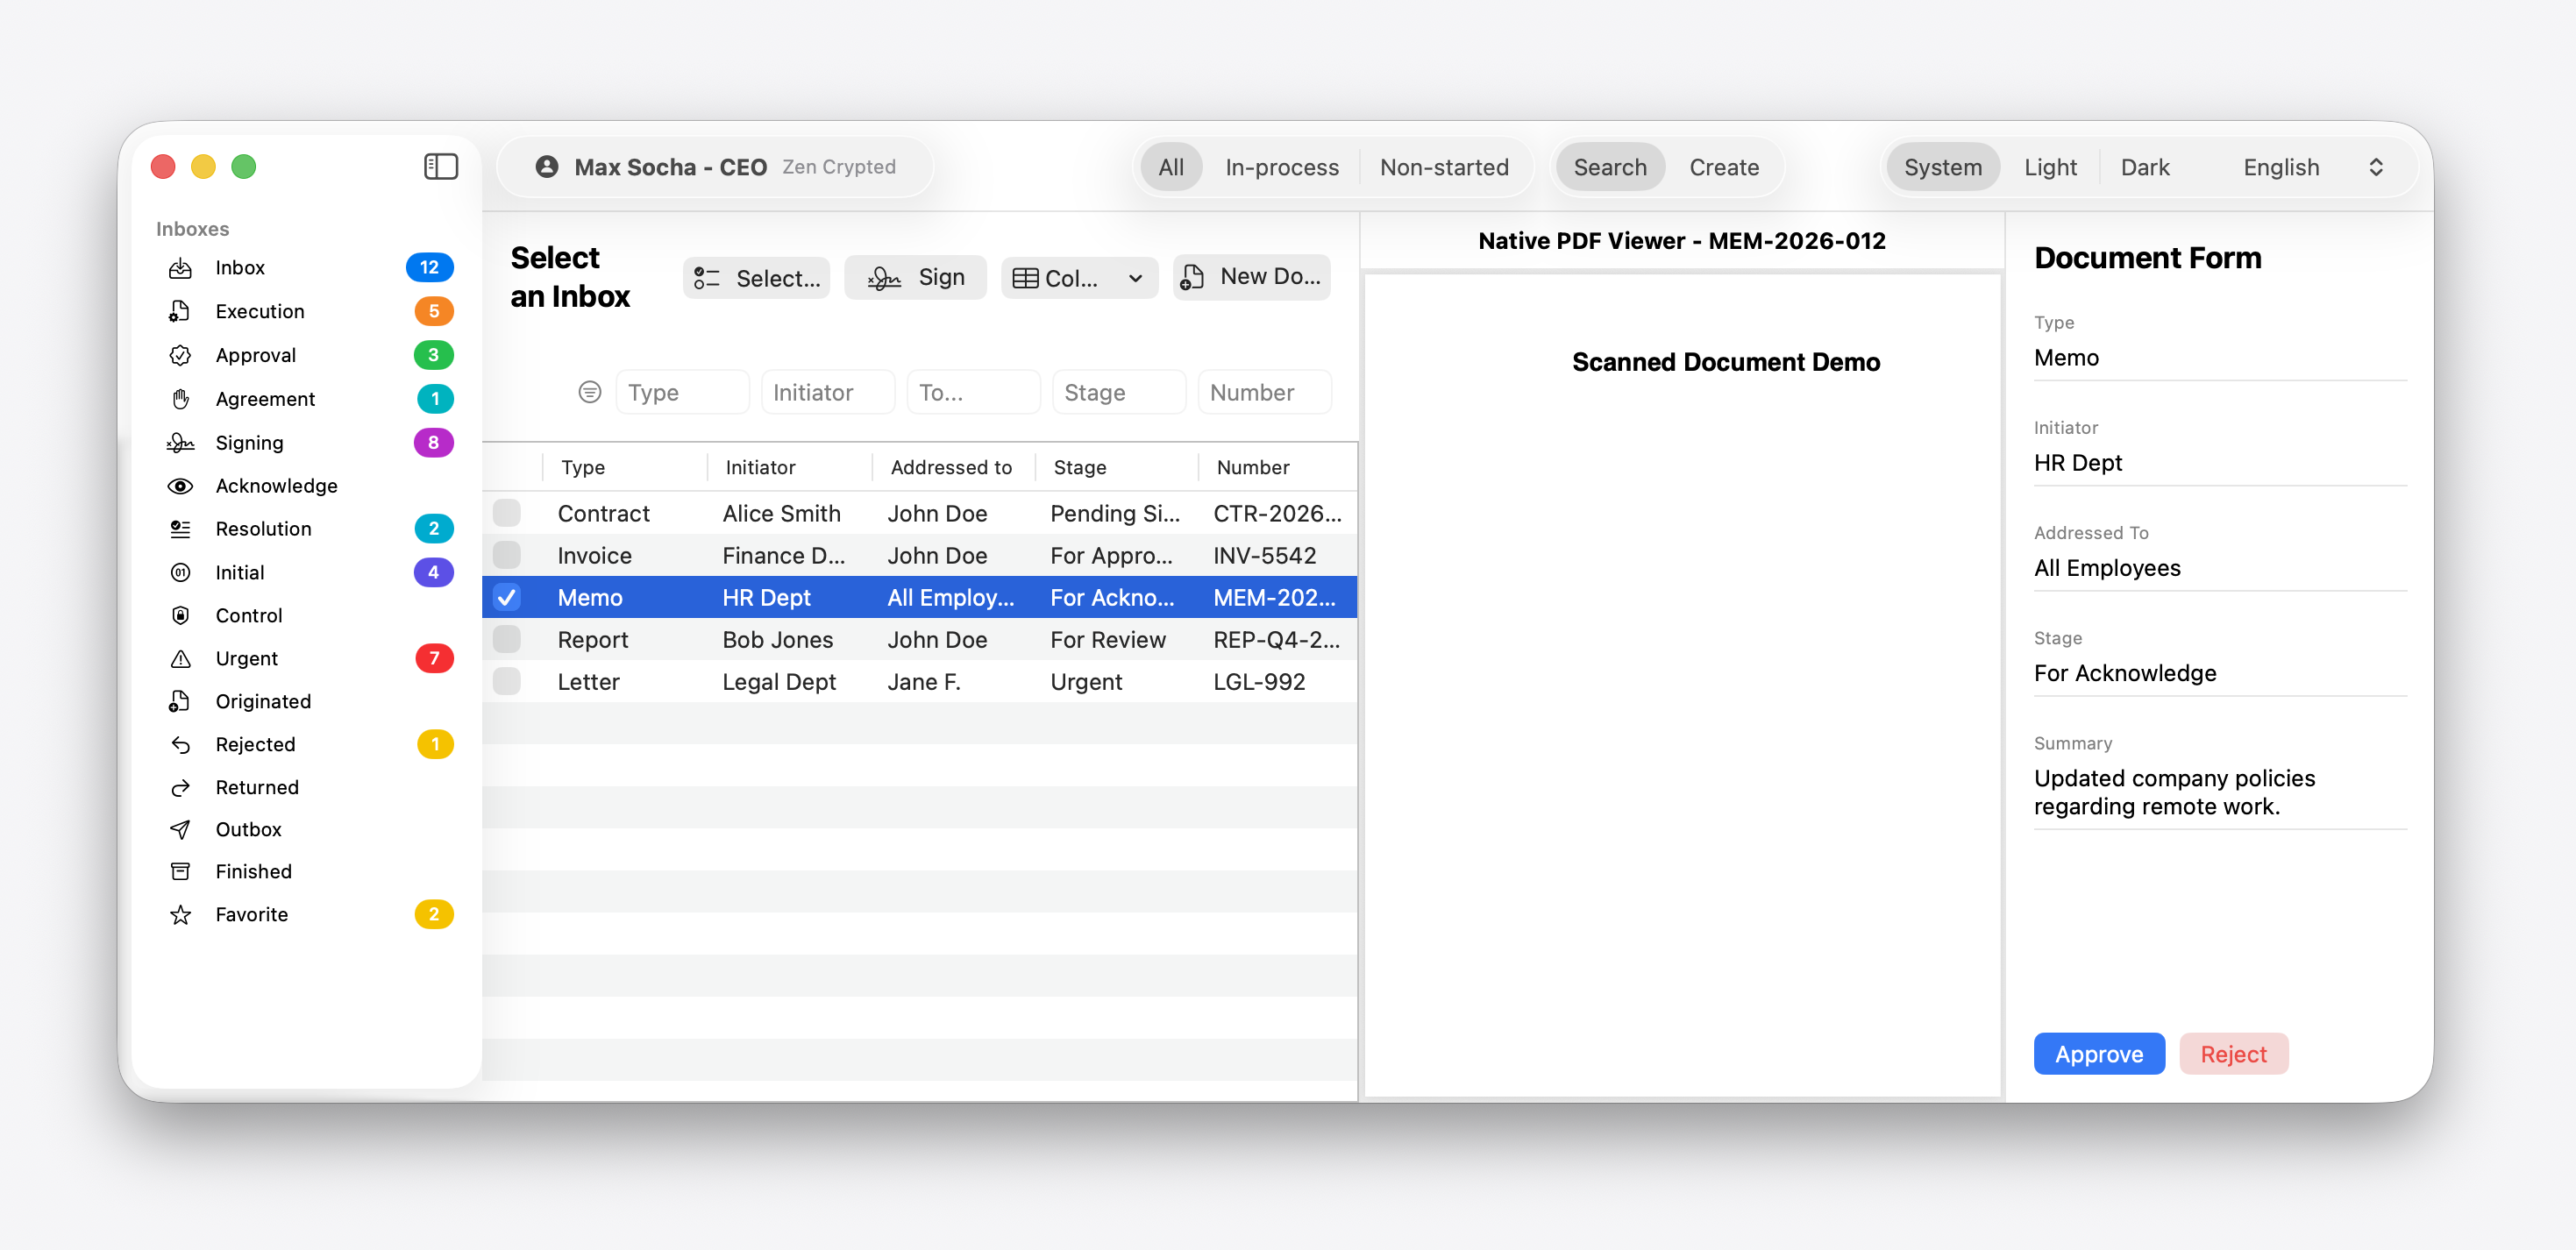Click the Initiator filter input field

pyautogui.click(x=827, y=392)
